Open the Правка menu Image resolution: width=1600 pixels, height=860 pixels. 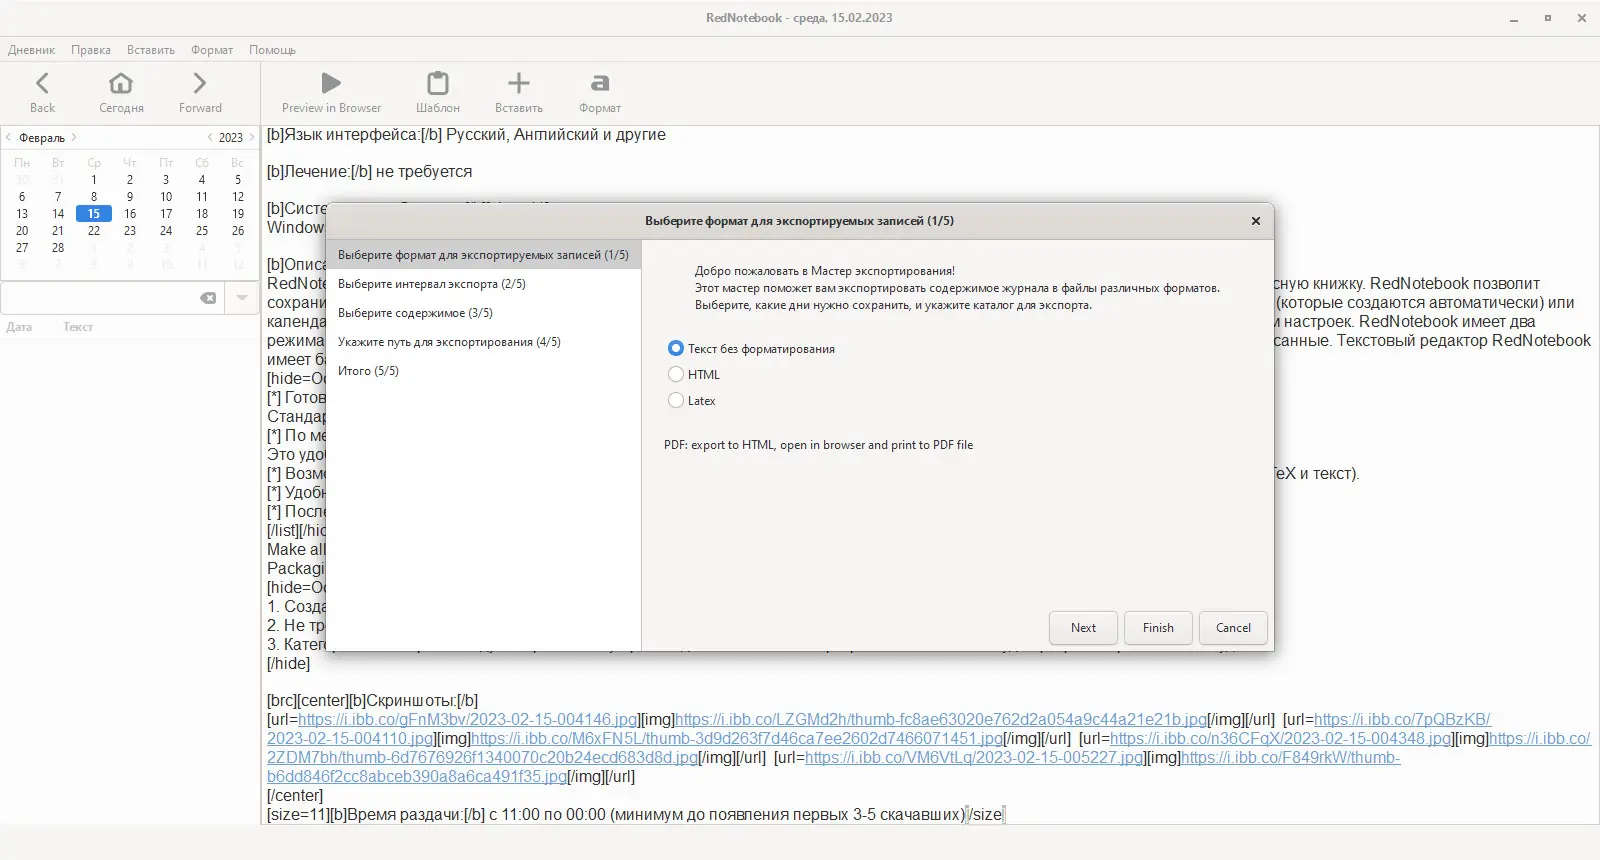91,50
